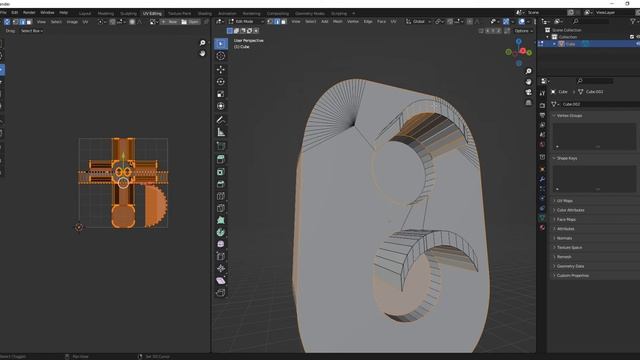Screen dimensions: 640x360
Task: Select the Rip Region tool
Action: coord(221,293)
